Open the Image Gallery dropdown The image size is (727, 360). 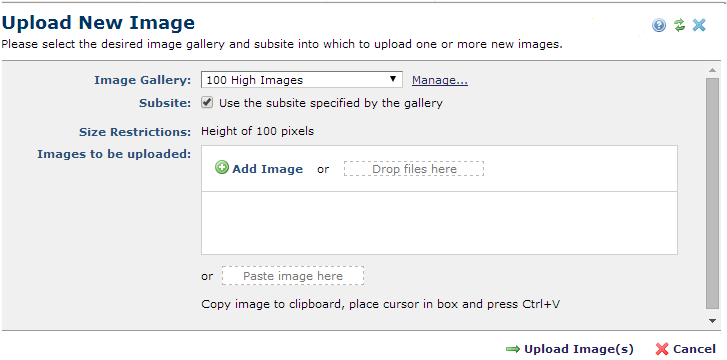pos(302,80)
